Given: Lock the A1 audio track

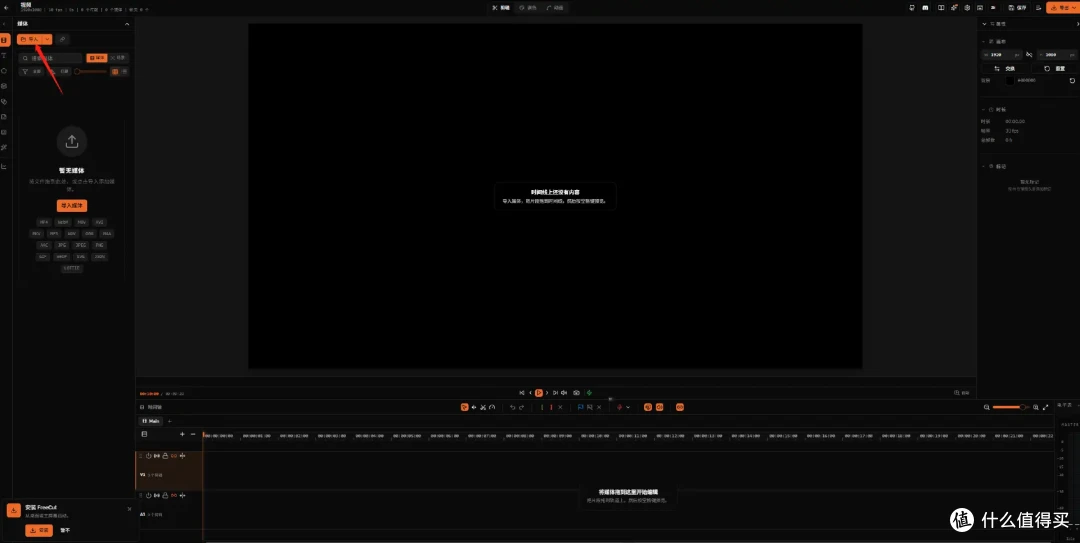Looking at the screenshot, I should [x=165, y=495].
